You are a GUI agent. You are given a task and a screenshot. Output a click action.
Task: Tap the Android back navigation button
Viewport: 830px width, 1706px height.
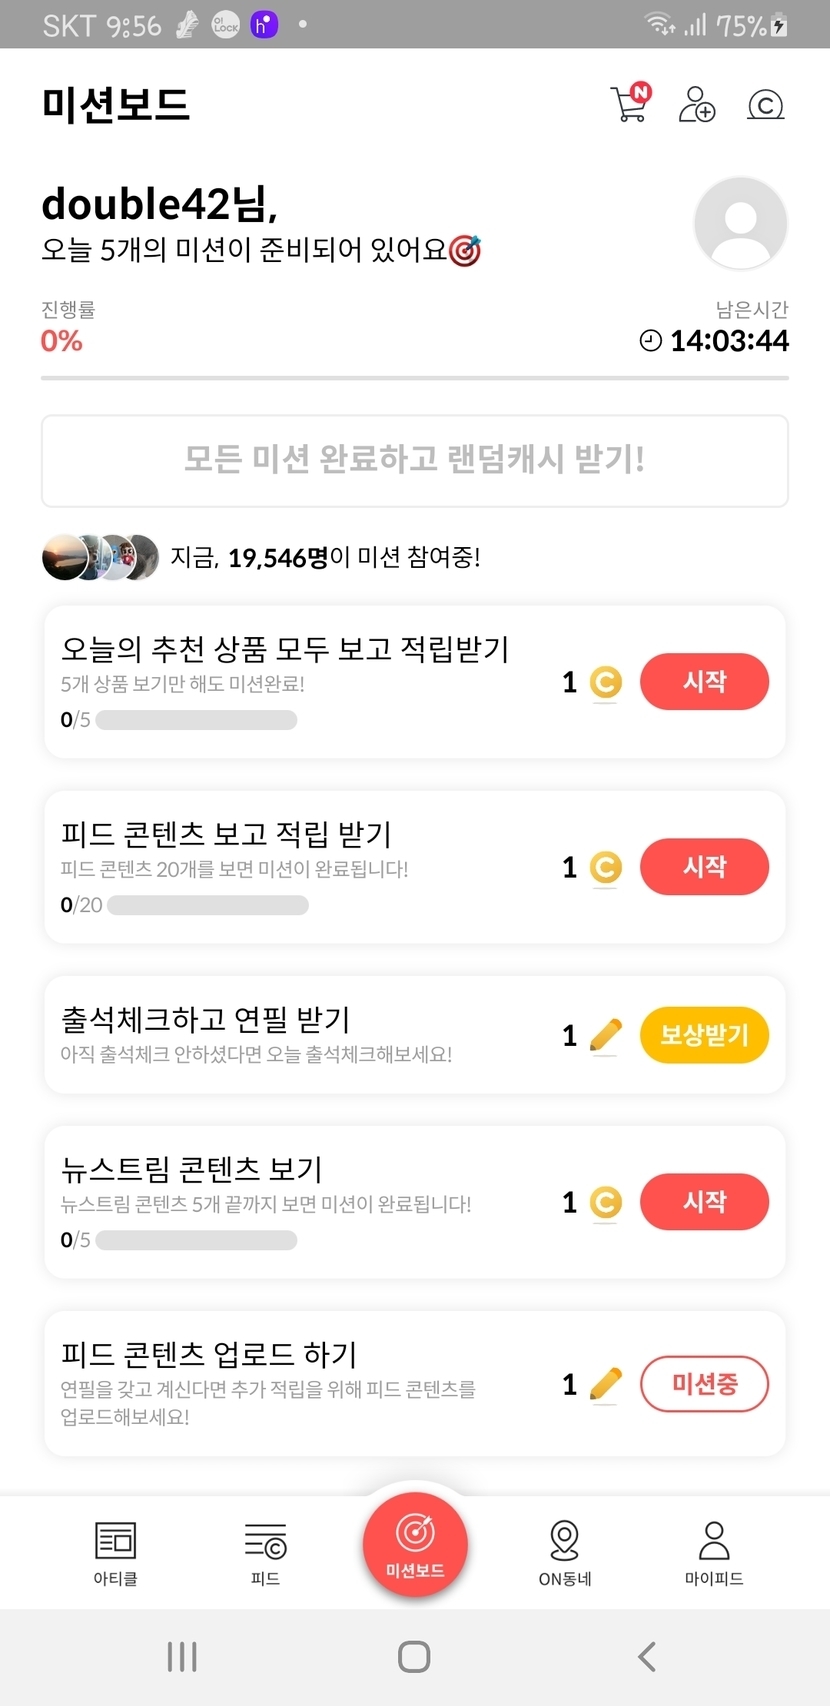point(647,1657)
